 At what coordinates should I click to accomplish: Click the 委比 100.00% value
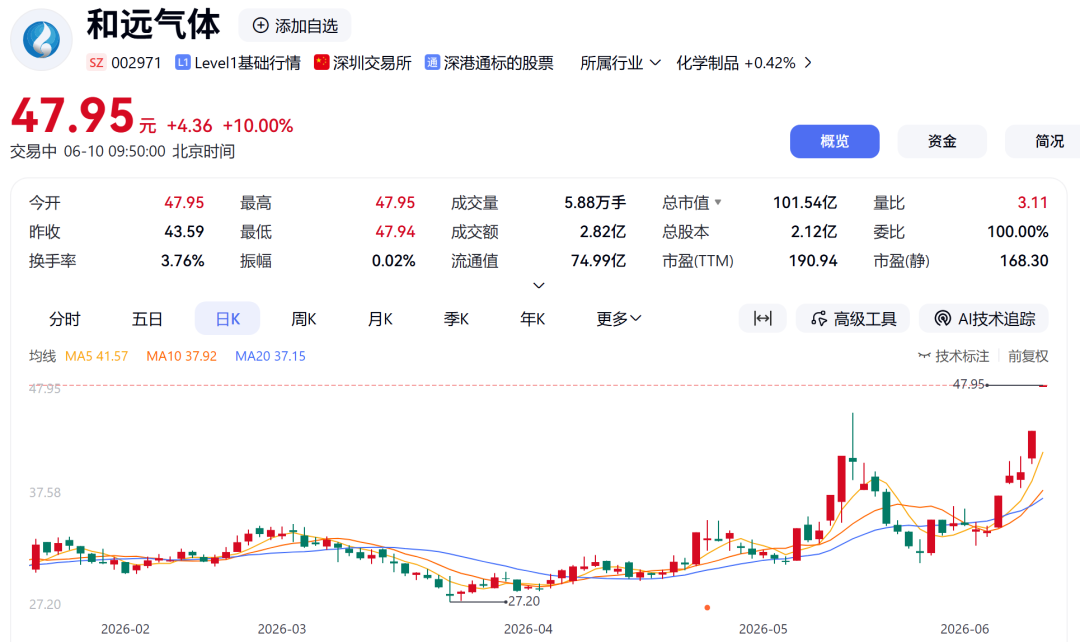[x=1017, y=231]
